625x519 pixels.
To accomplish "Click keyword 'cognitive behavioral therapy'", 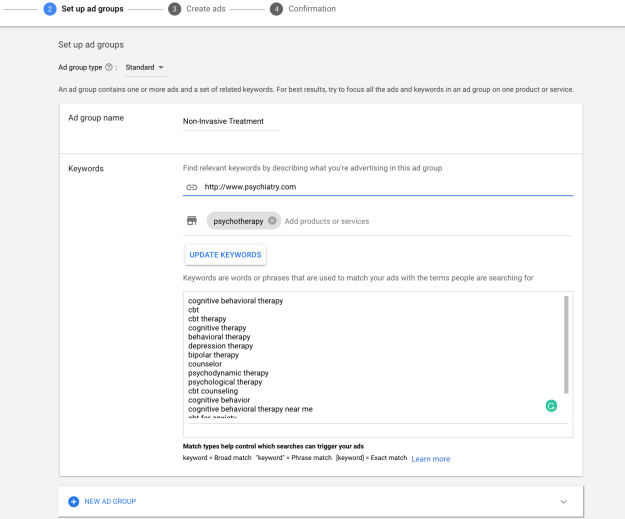I will click(236, 301).
